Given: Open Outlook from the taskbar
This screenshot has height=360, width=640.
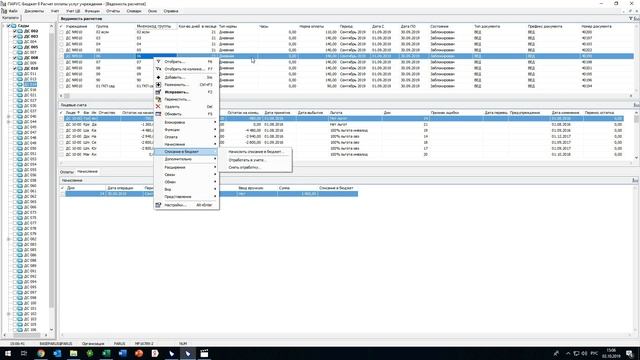Looking at the screenshot, I should (x=57, y=353).
